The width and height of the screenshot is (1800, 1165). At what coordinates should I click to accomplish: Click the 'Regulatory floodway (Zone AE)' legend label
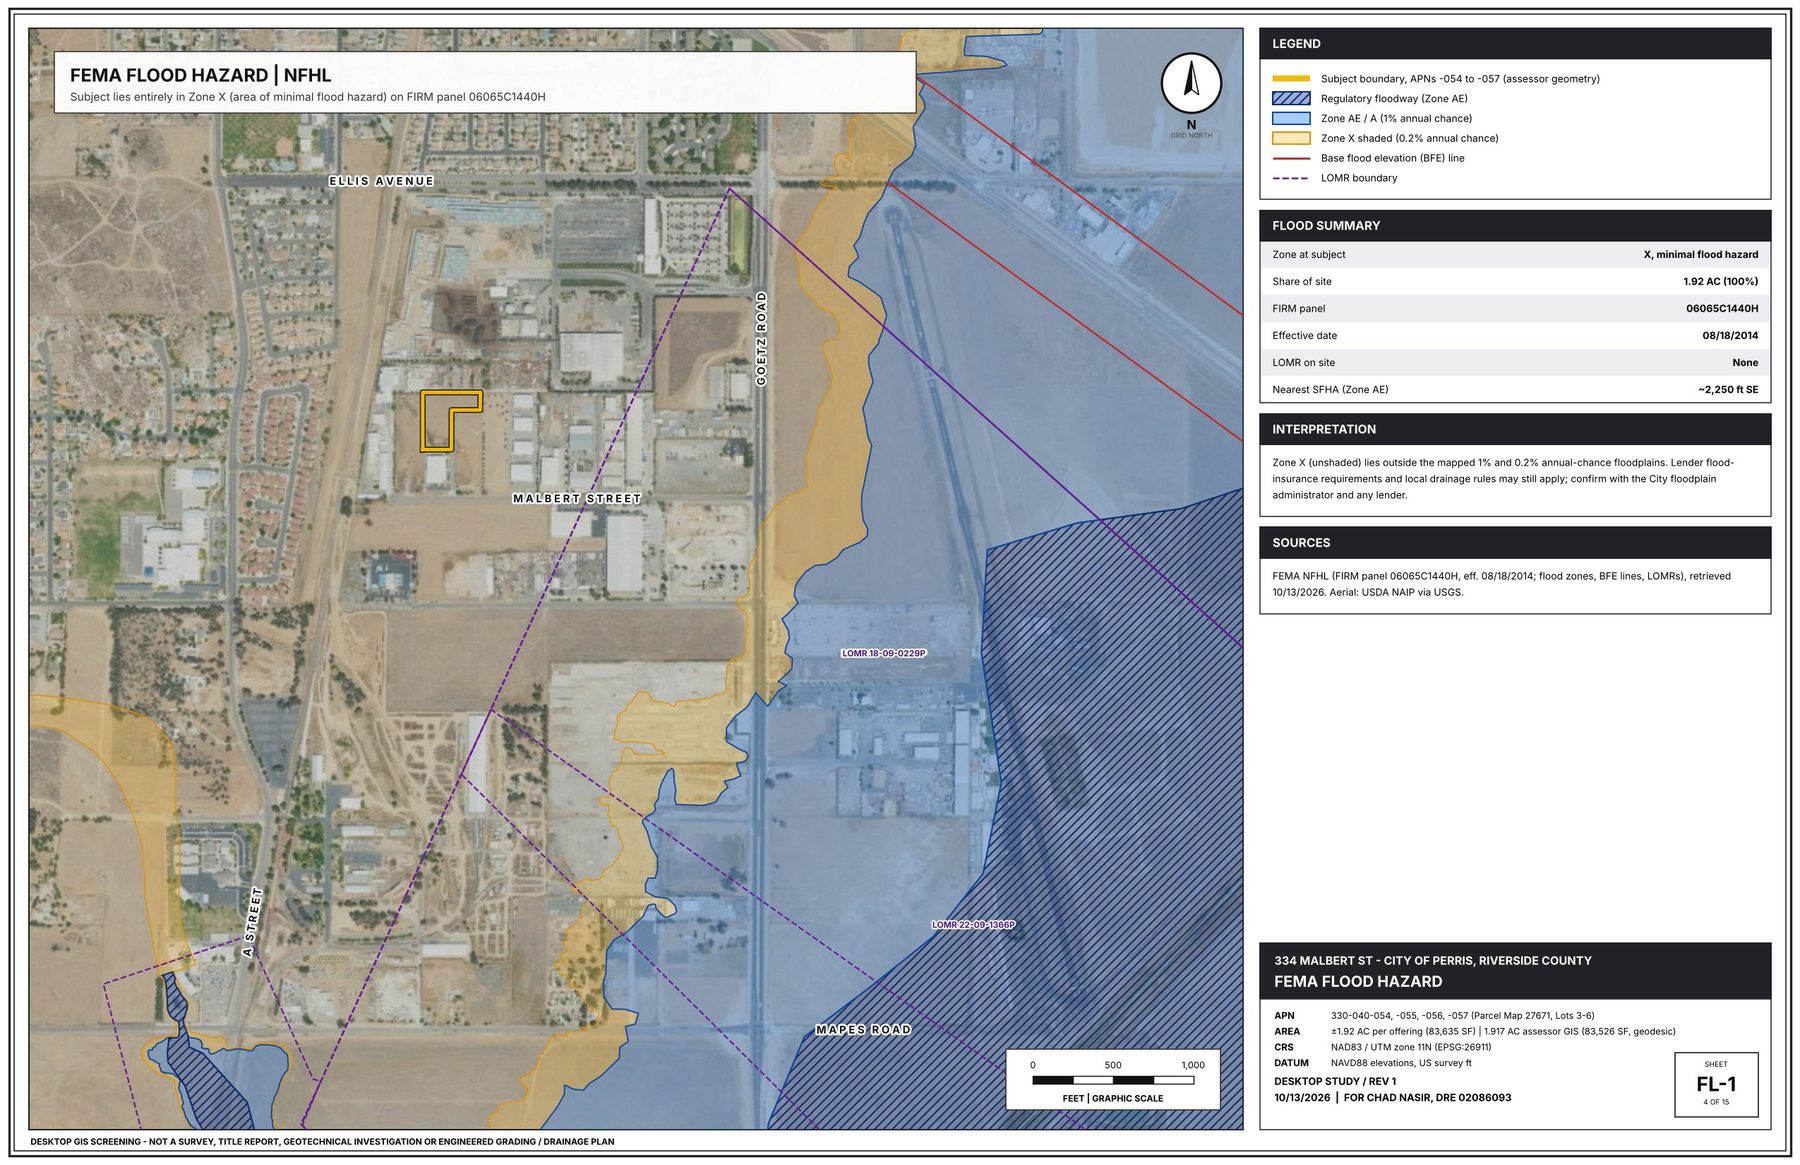1394,99
